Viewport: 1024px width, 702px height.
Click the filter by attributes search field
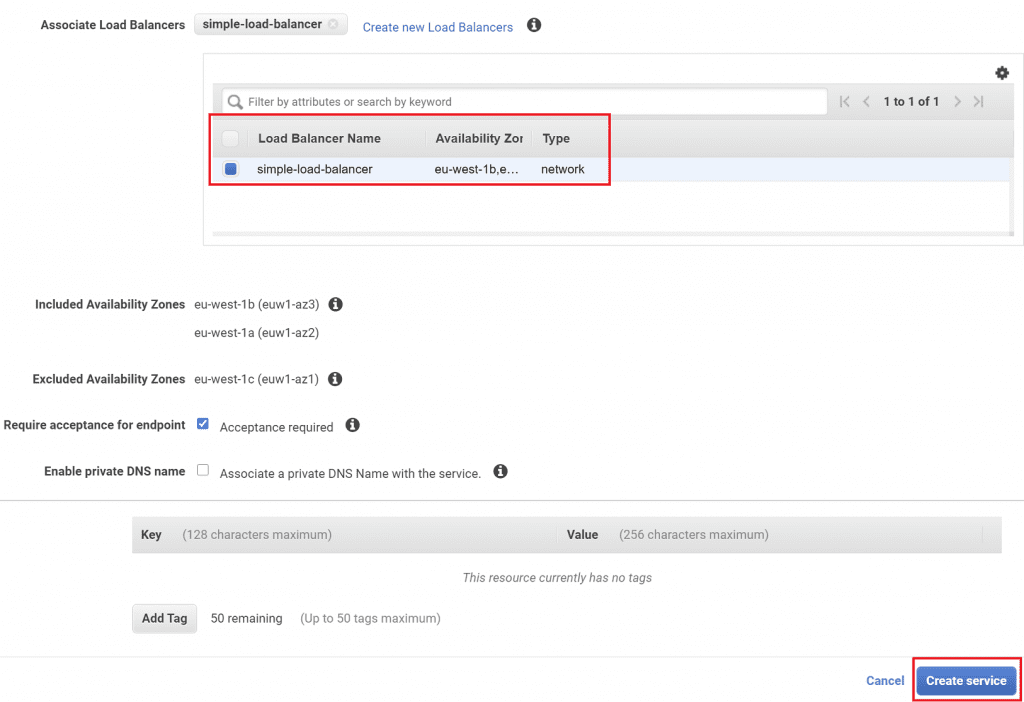pyautogui.click(x=520, y=101)
